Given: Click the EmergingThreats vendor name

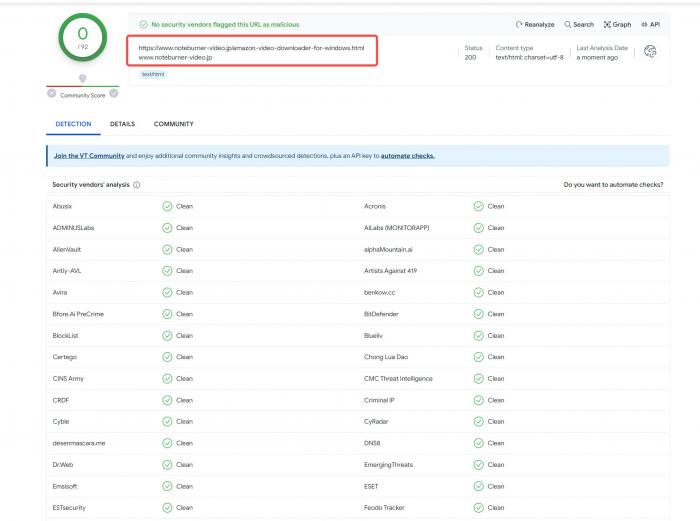Looking at the screenshot, I should click(388, 465).
